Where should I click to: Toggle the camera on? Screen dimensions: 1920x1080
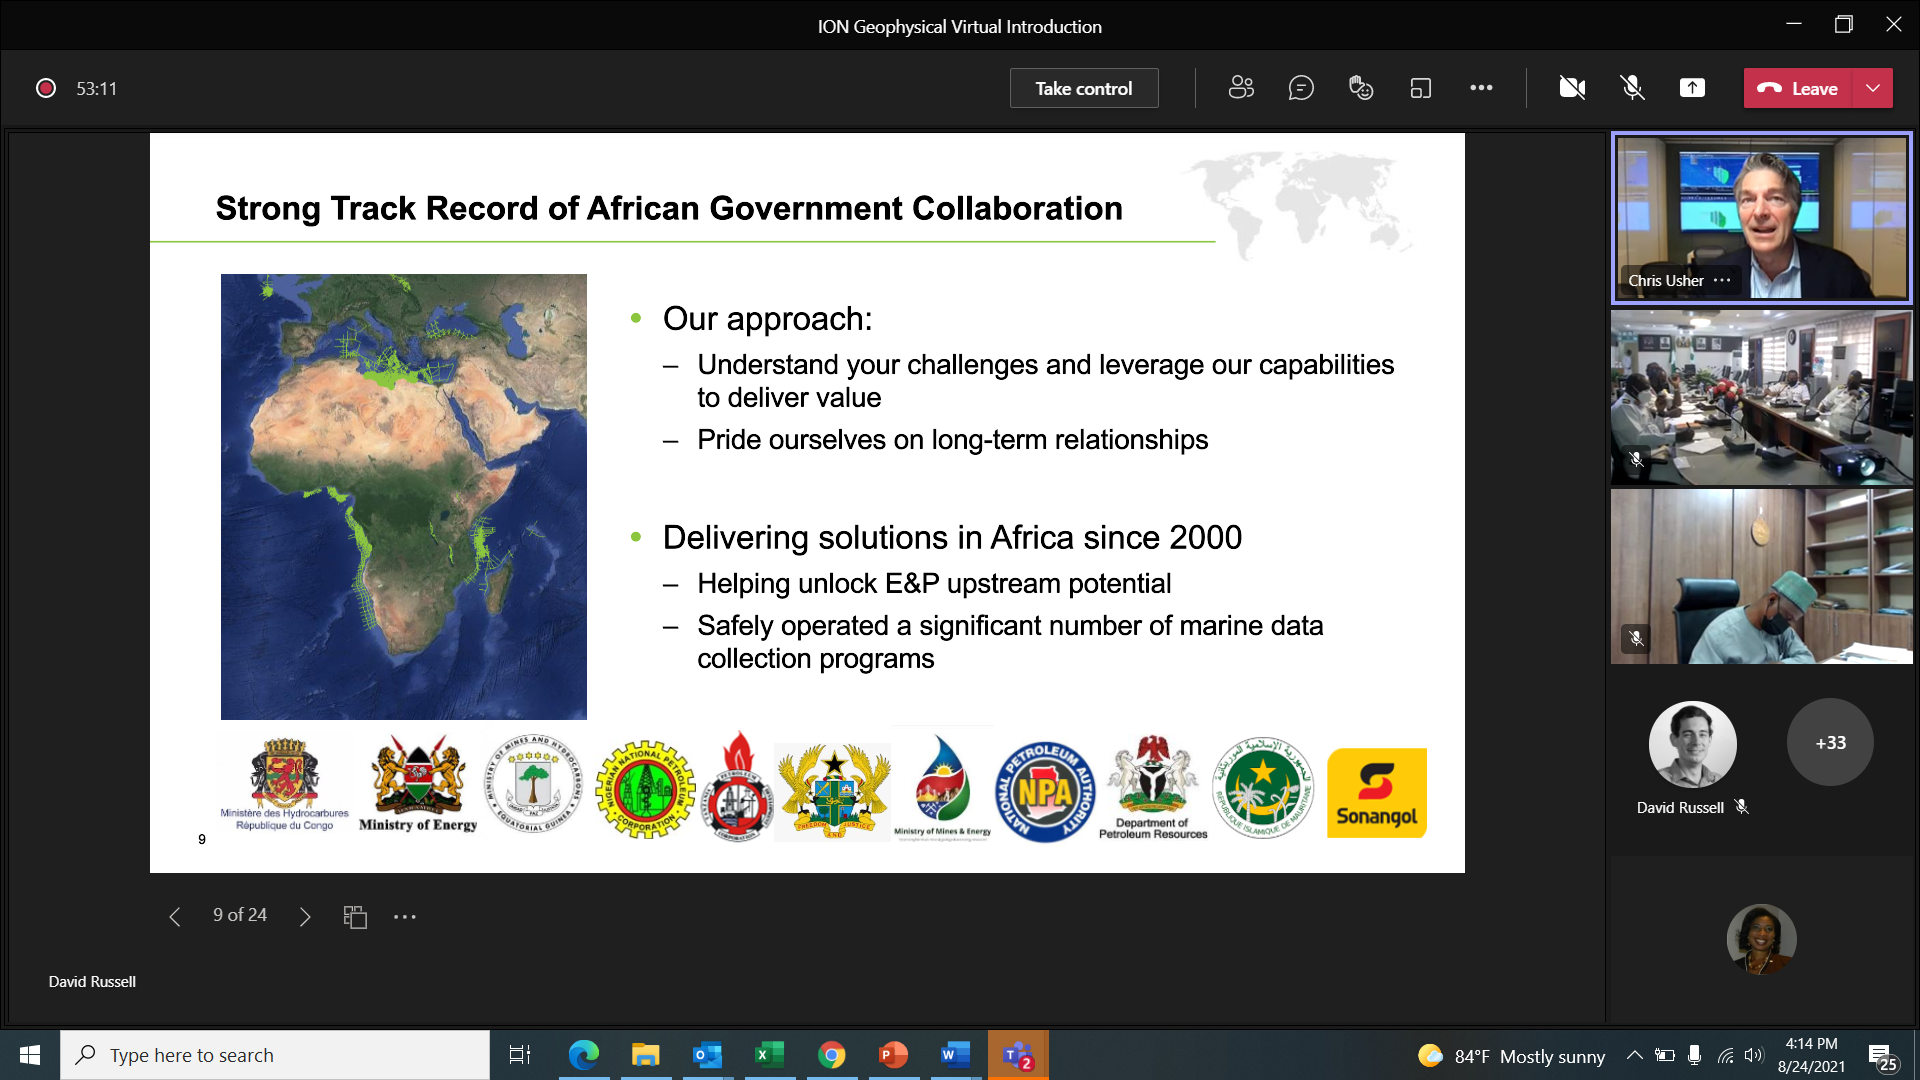tap(1572, 88)
